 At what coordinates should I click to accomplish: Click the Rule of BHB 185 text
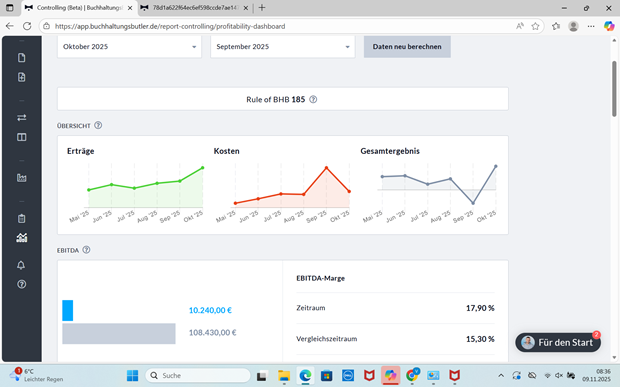(276, 99)
